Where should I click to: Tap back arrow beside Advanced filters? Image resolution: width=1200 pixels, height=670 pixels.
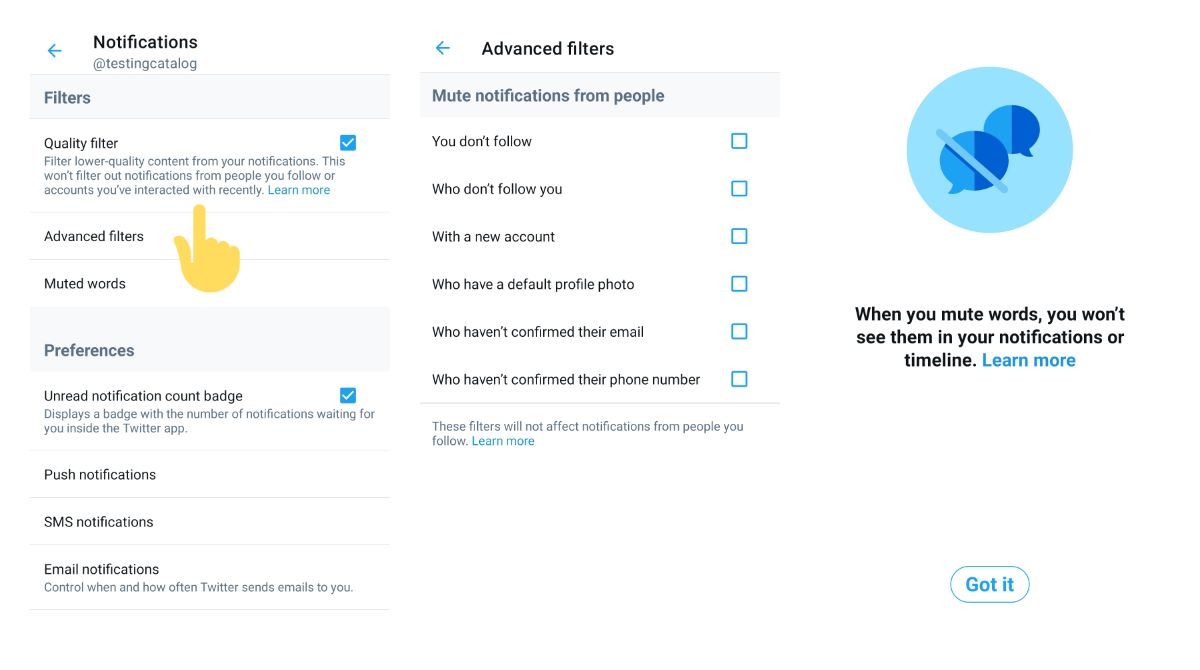click(443, 48)
